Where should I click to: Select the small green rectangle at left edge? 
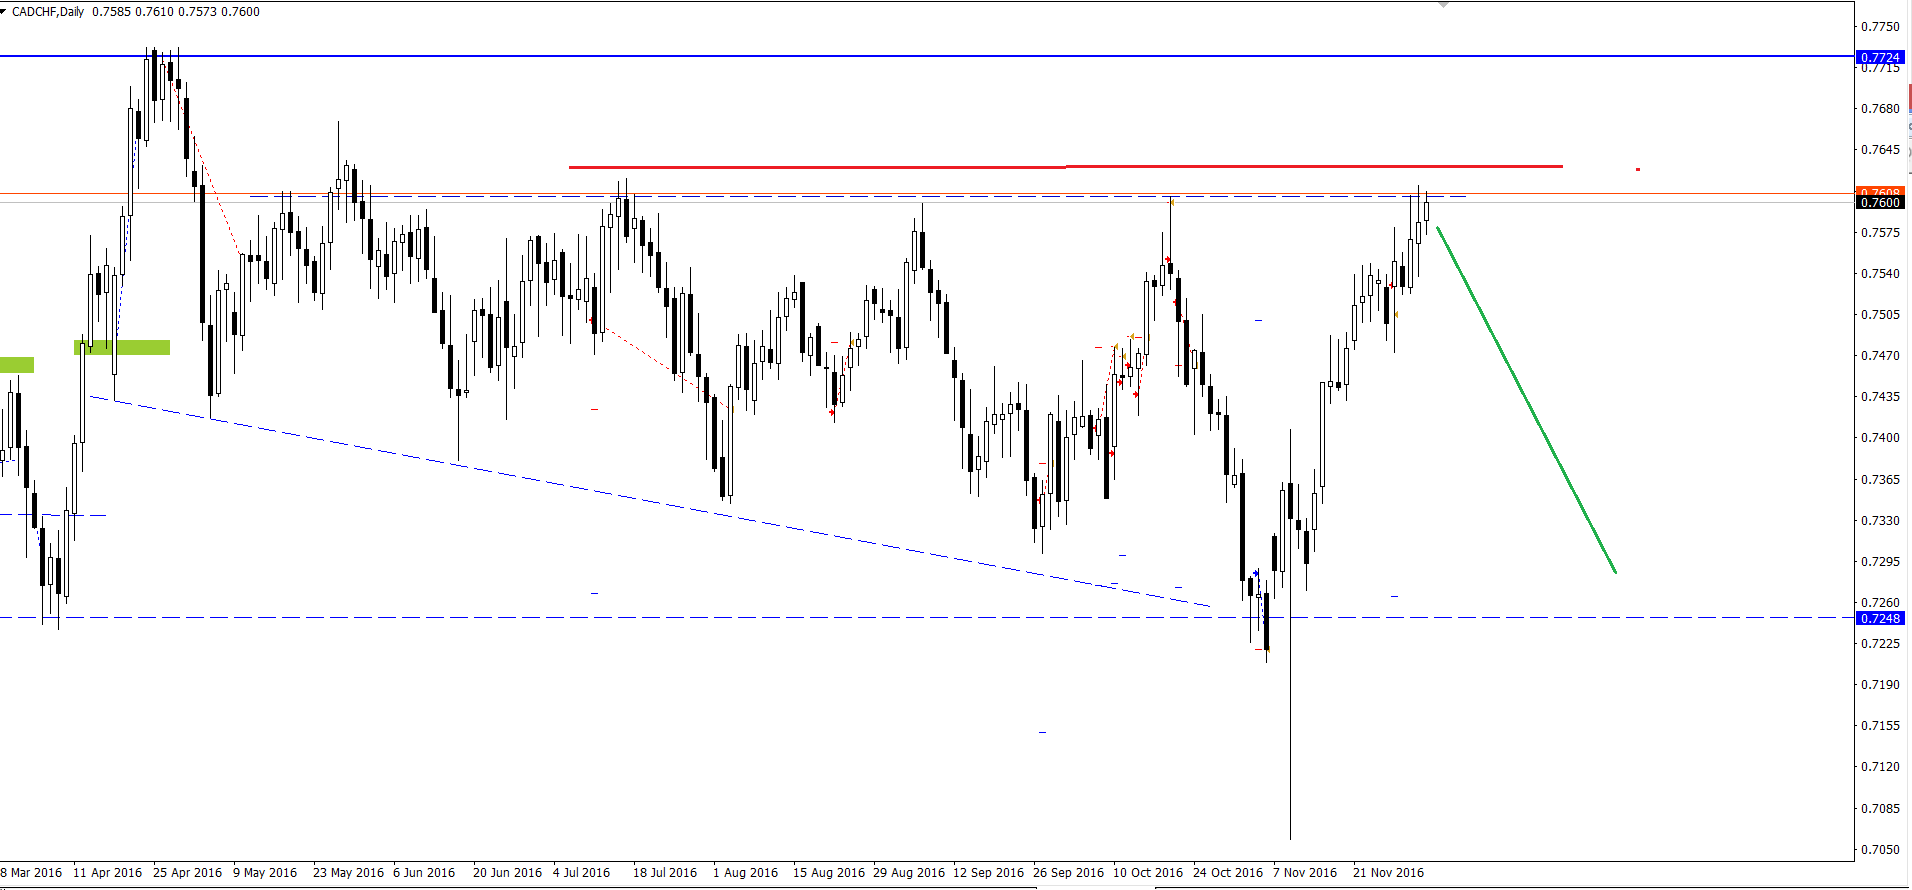click(17, 365)
